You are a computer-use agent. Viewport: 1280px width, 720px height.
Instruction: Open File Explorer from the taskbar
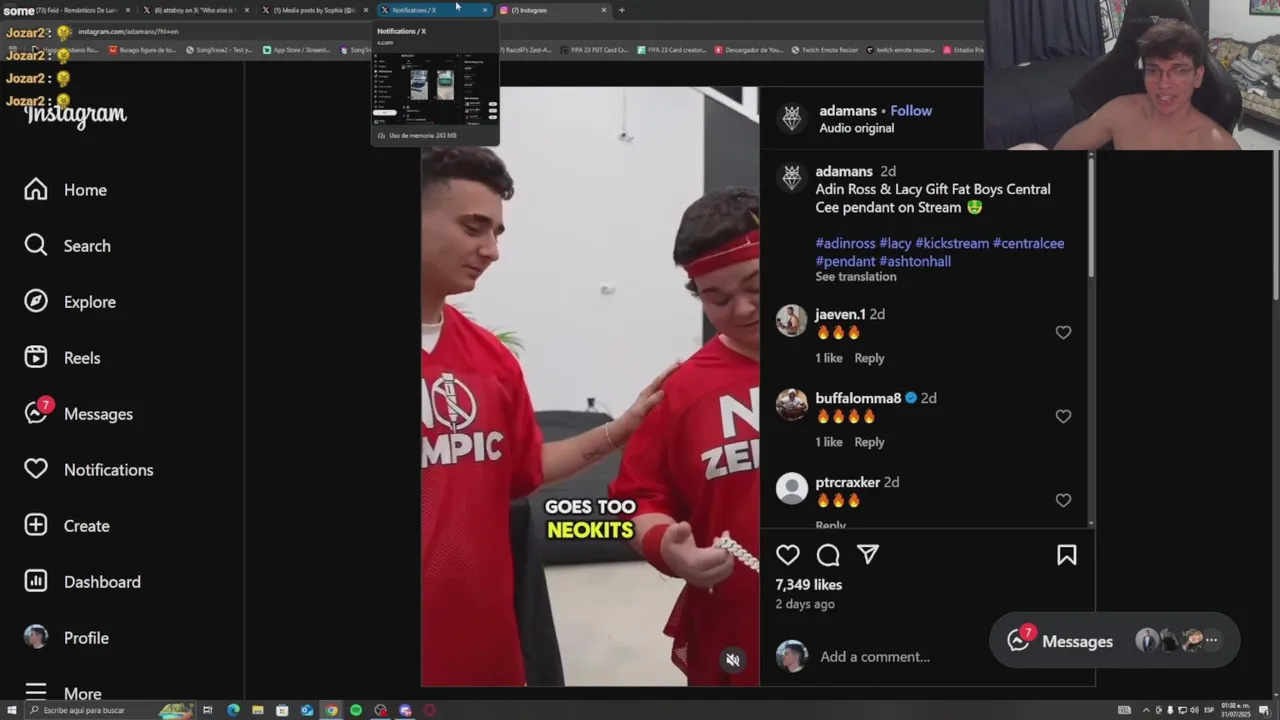(258, 710)
